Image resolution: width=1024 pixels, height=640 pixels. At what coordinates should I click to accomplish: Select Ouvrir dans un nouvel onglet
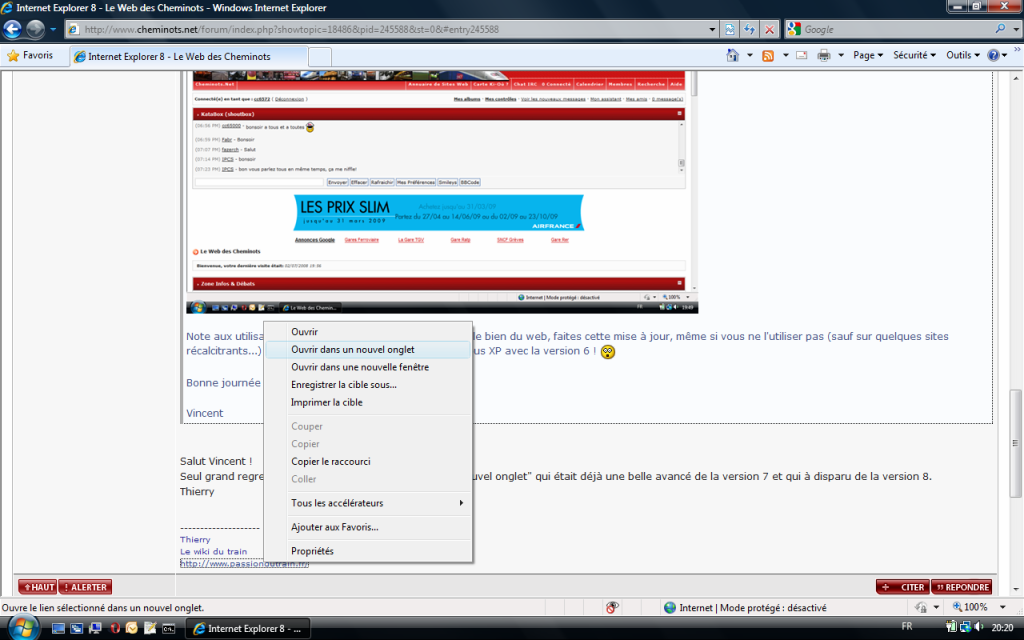coord(368,349)
